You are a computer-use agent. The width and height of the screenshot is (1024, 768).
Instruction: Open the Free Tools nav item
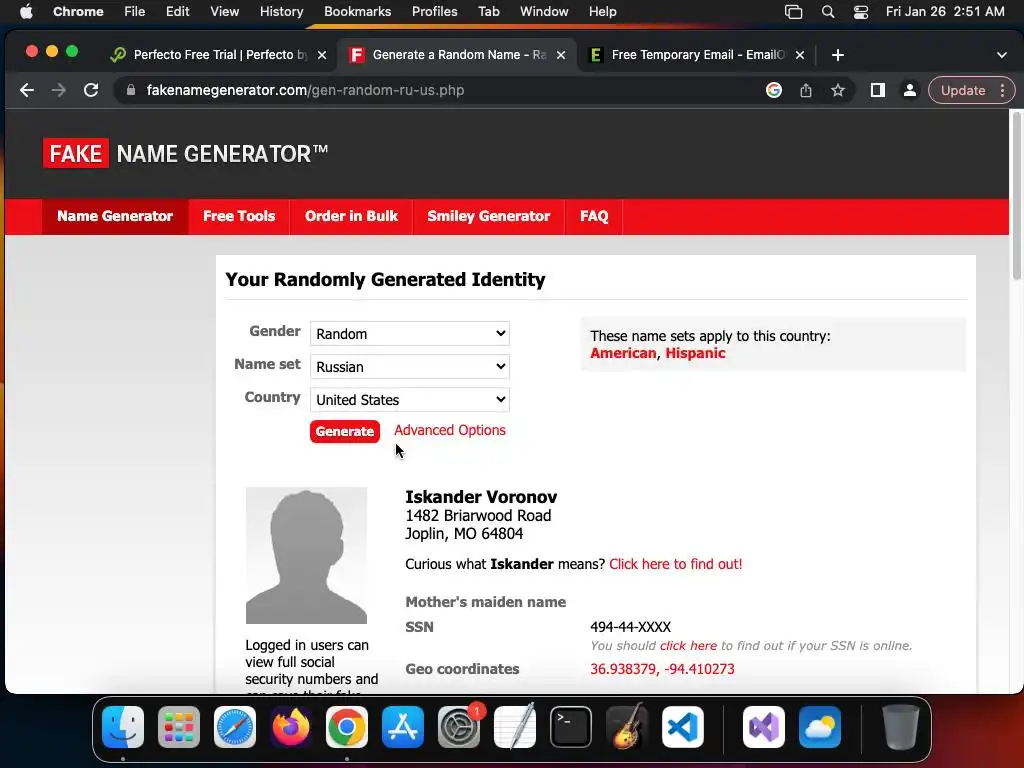(x=239, y=216)
